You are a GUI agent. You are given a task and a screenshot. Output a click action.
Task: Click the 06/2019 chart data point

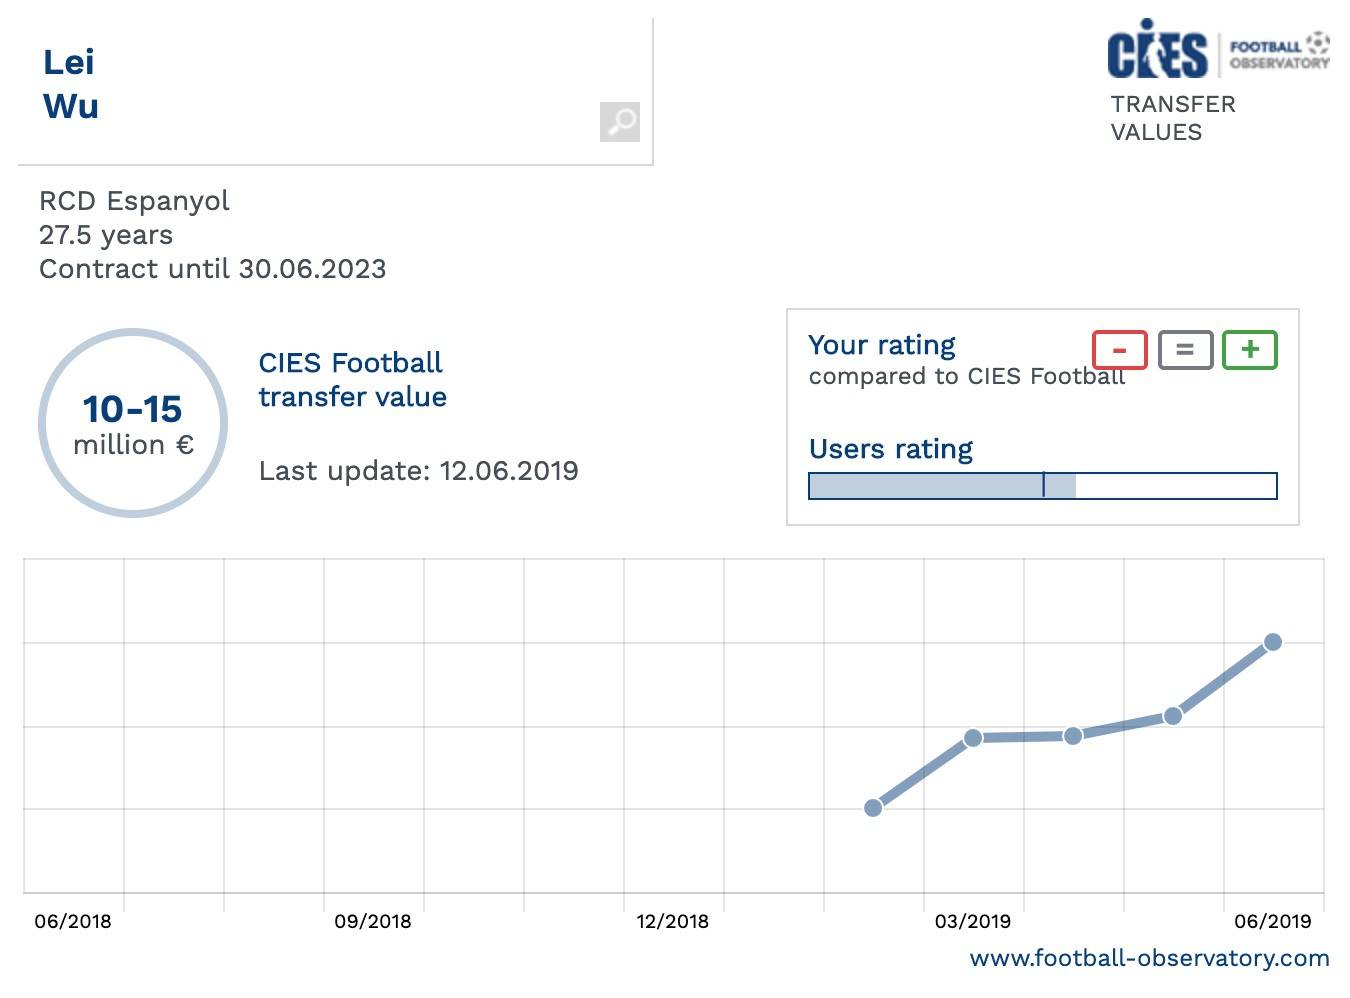tap(1272, 642)
